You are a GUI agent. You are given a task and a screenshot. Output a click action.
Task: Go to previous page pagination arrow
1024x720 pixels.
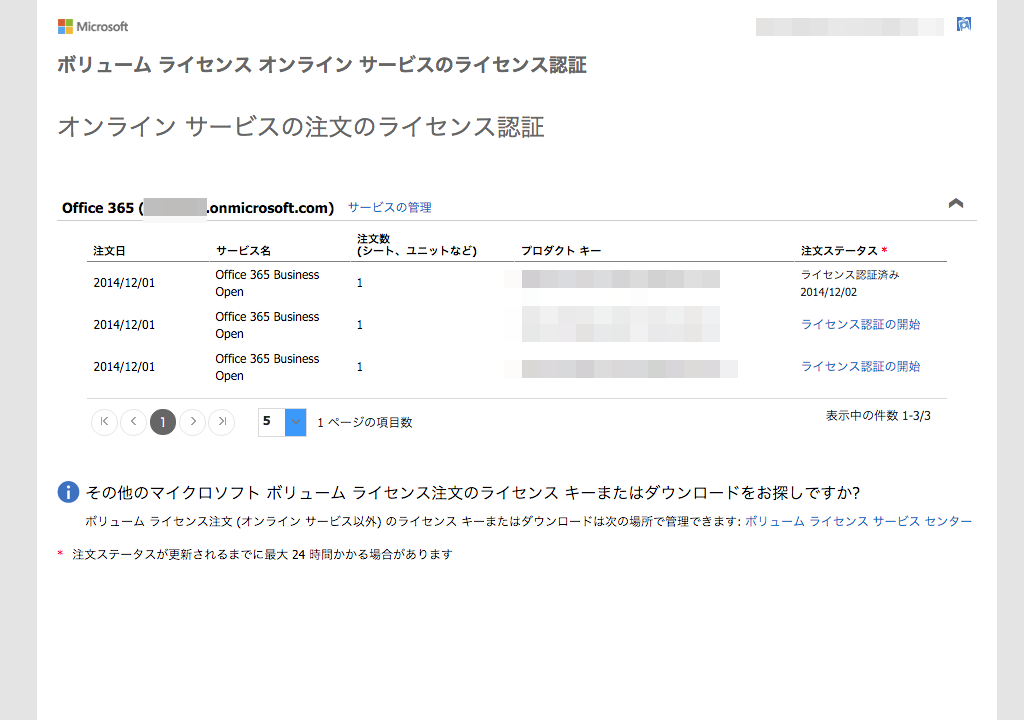134,421
